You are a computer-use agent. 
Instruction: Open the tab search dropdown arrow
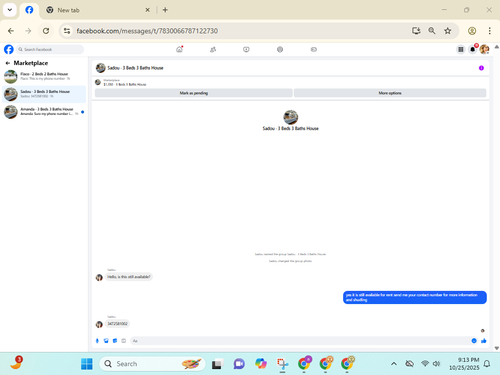coord(10,10)
